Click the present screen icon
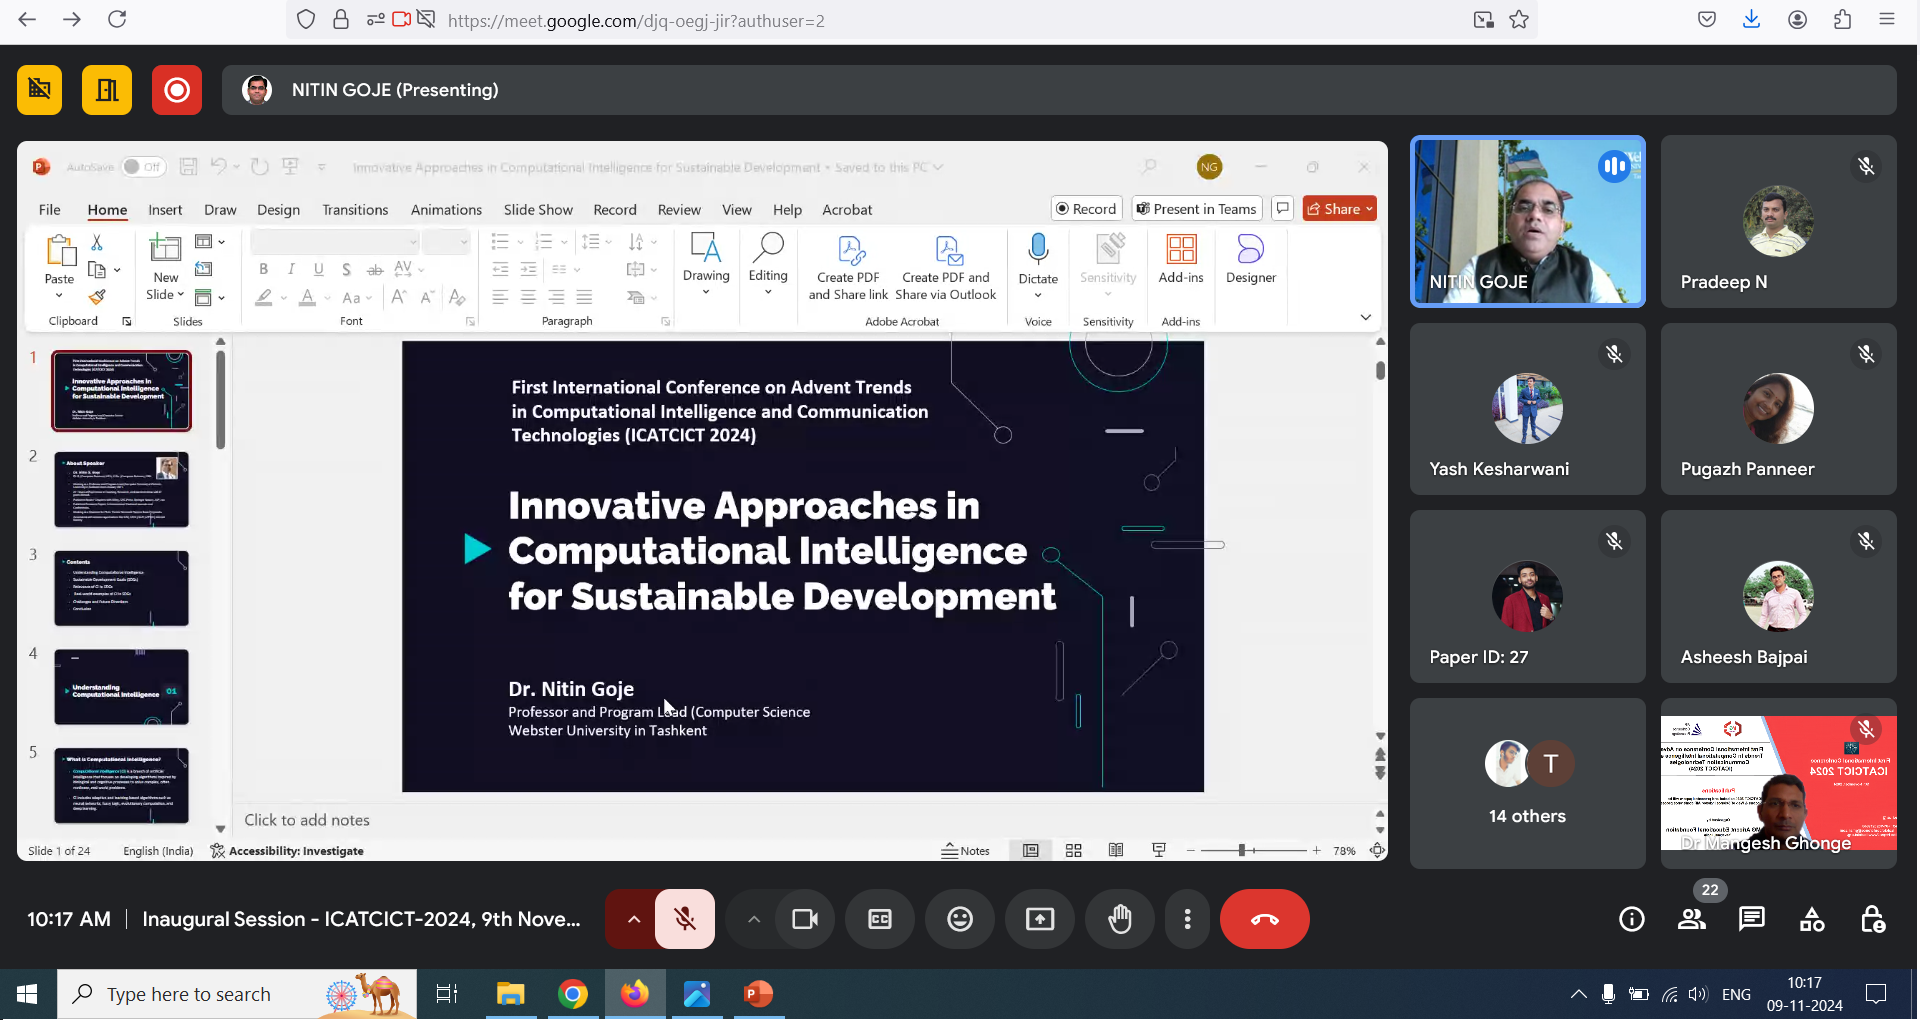Image resolution: width=1920 pixels, height=1020 pixels. pyautogui.click(x=1040, y=919)
